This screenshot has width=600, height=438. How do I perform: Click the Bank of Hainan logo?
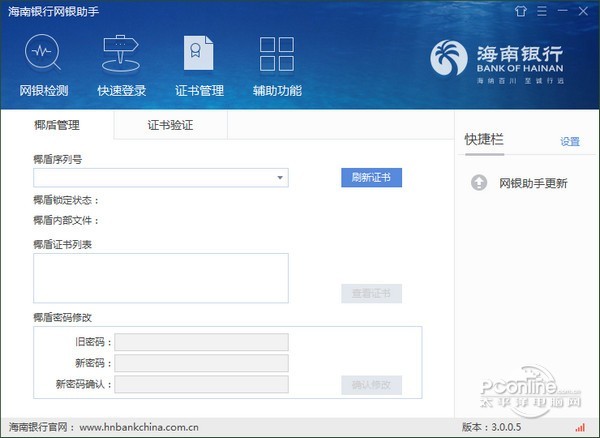click(x=497, y=61)
